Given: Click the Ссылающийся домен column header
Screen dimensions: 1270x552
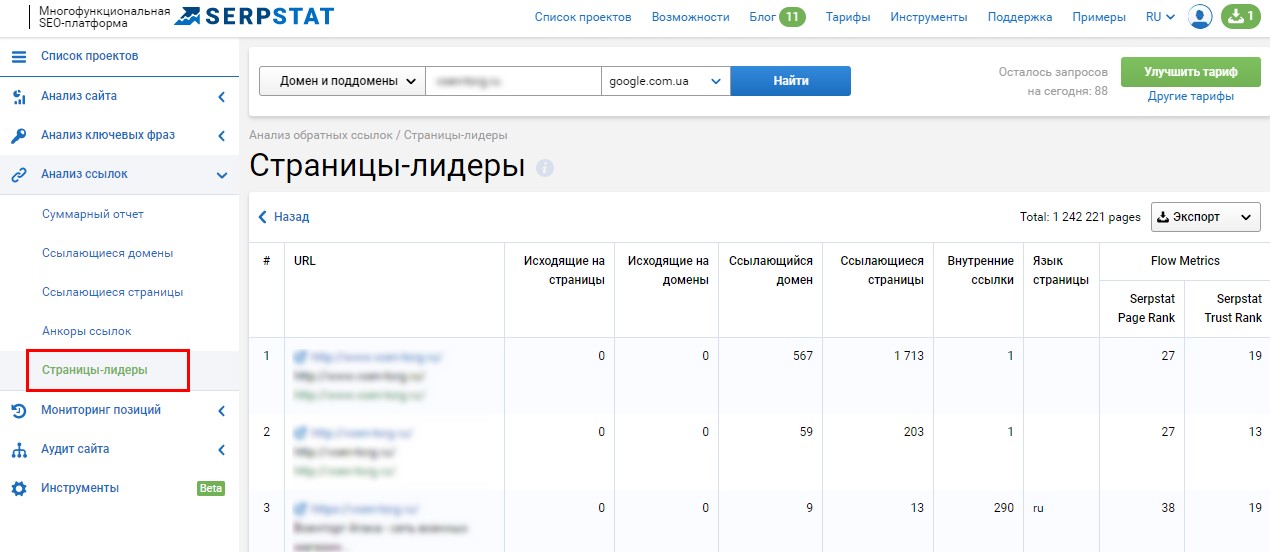Looking at the screenshot, I should 771,271.
